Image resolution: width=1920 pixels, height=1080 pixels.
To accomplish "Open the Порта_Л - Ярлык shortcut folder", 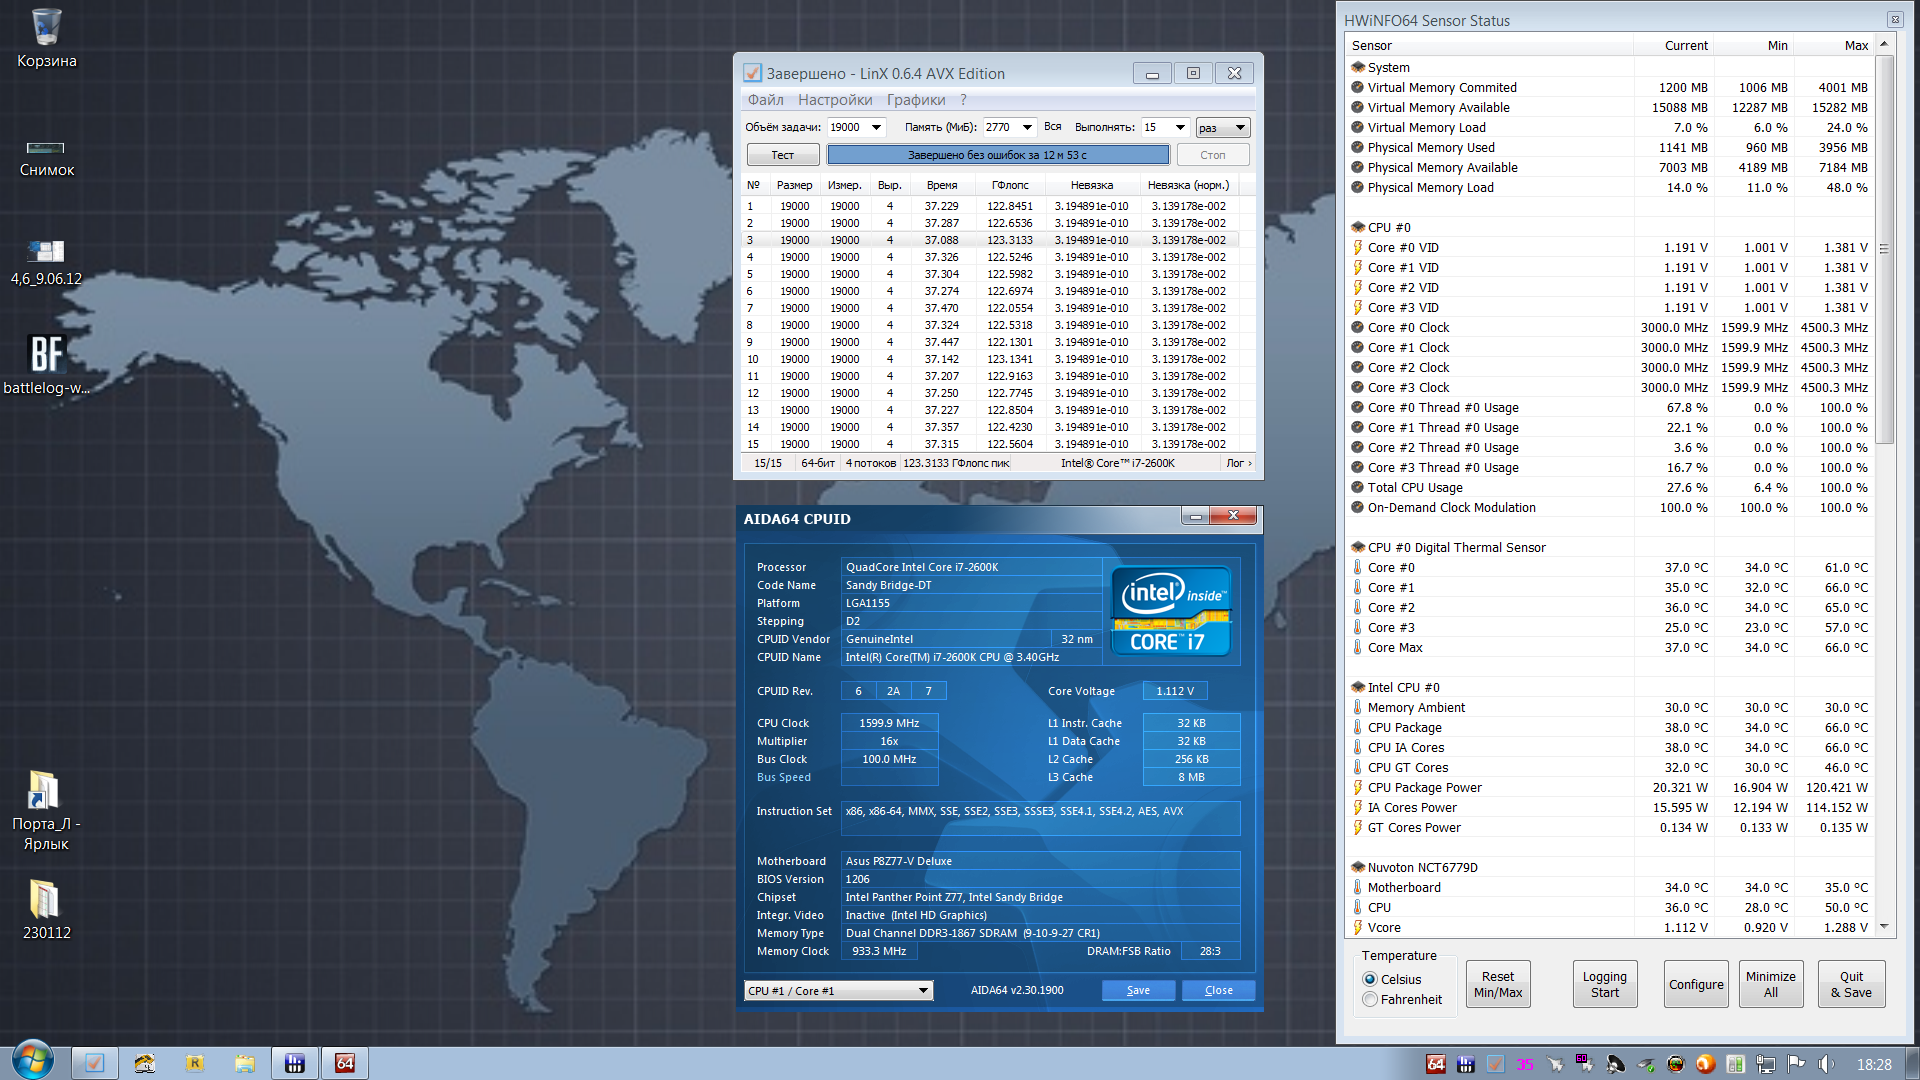I will point(46,810).
